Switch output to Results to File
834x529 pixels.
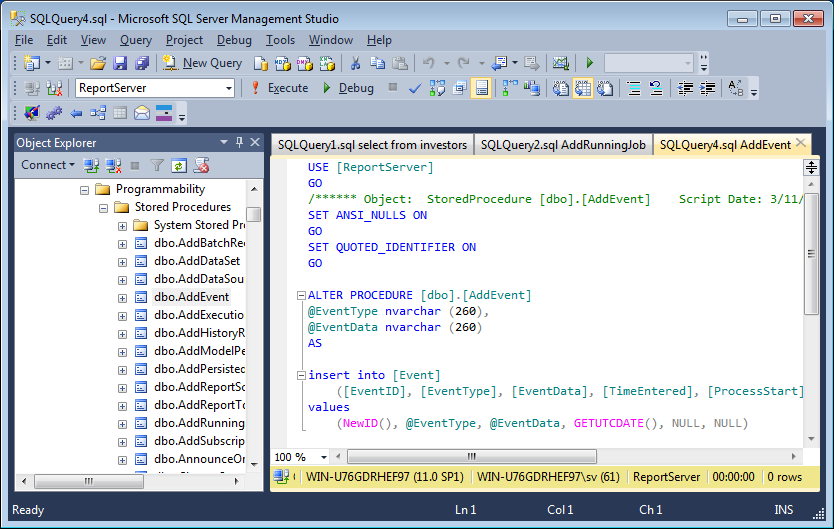pyautogui.click(x=605, y=88)
